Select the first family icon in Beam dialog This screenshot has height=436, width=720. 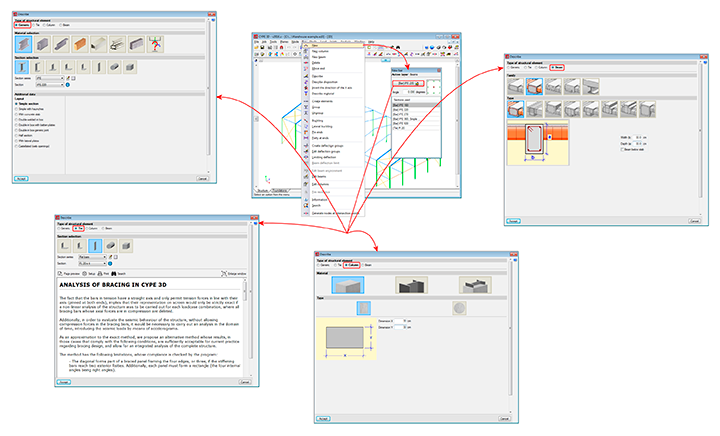coord(515,86)
